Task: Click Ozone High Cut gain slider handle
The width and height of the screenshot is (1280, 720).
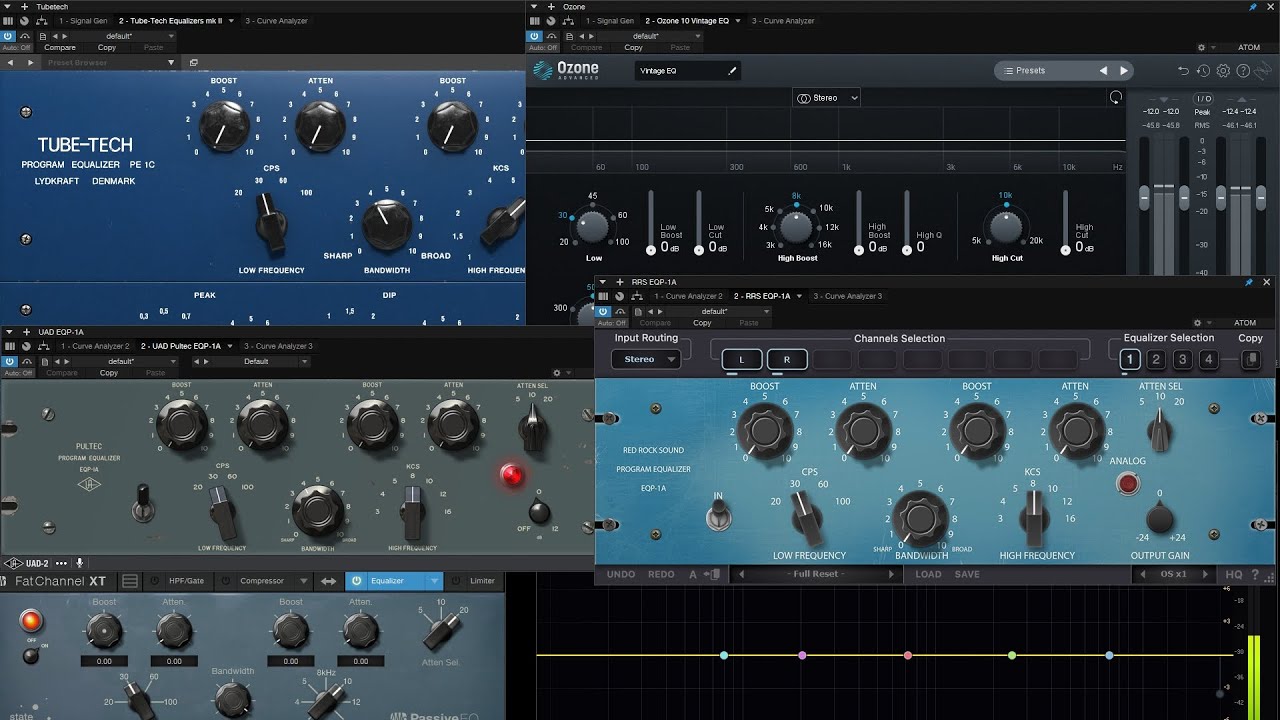Action: point(1066,249)
